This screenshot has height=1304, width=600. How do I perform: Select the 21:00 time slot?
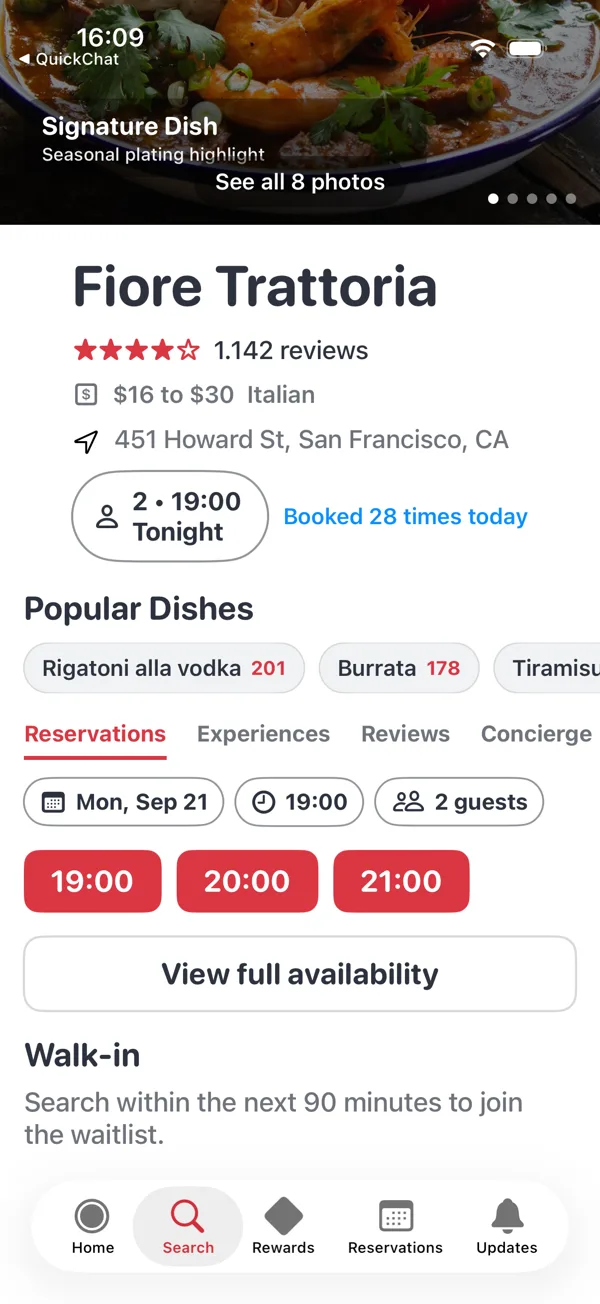point(401,881)
